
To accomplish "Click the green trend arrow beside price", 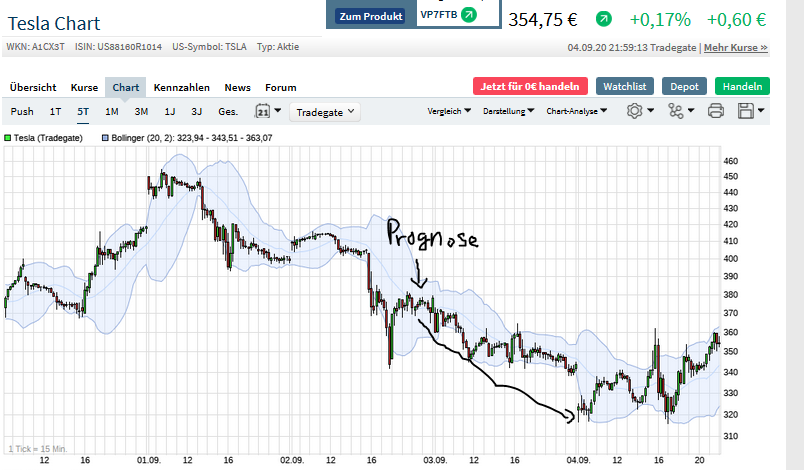I will 604,19.
